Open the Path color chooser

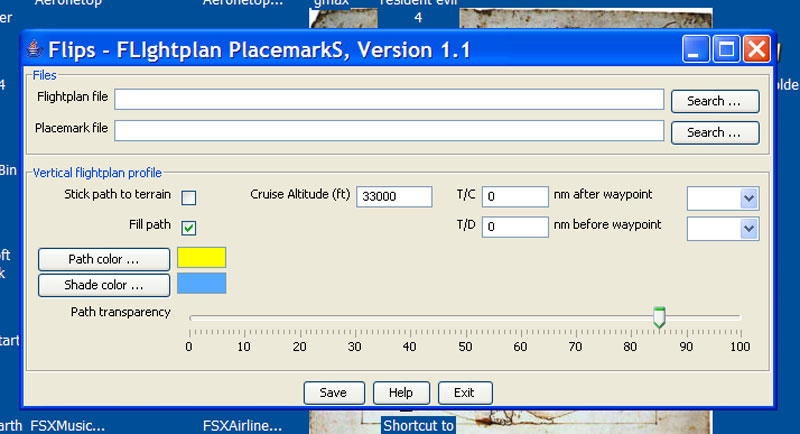(104, 259)
